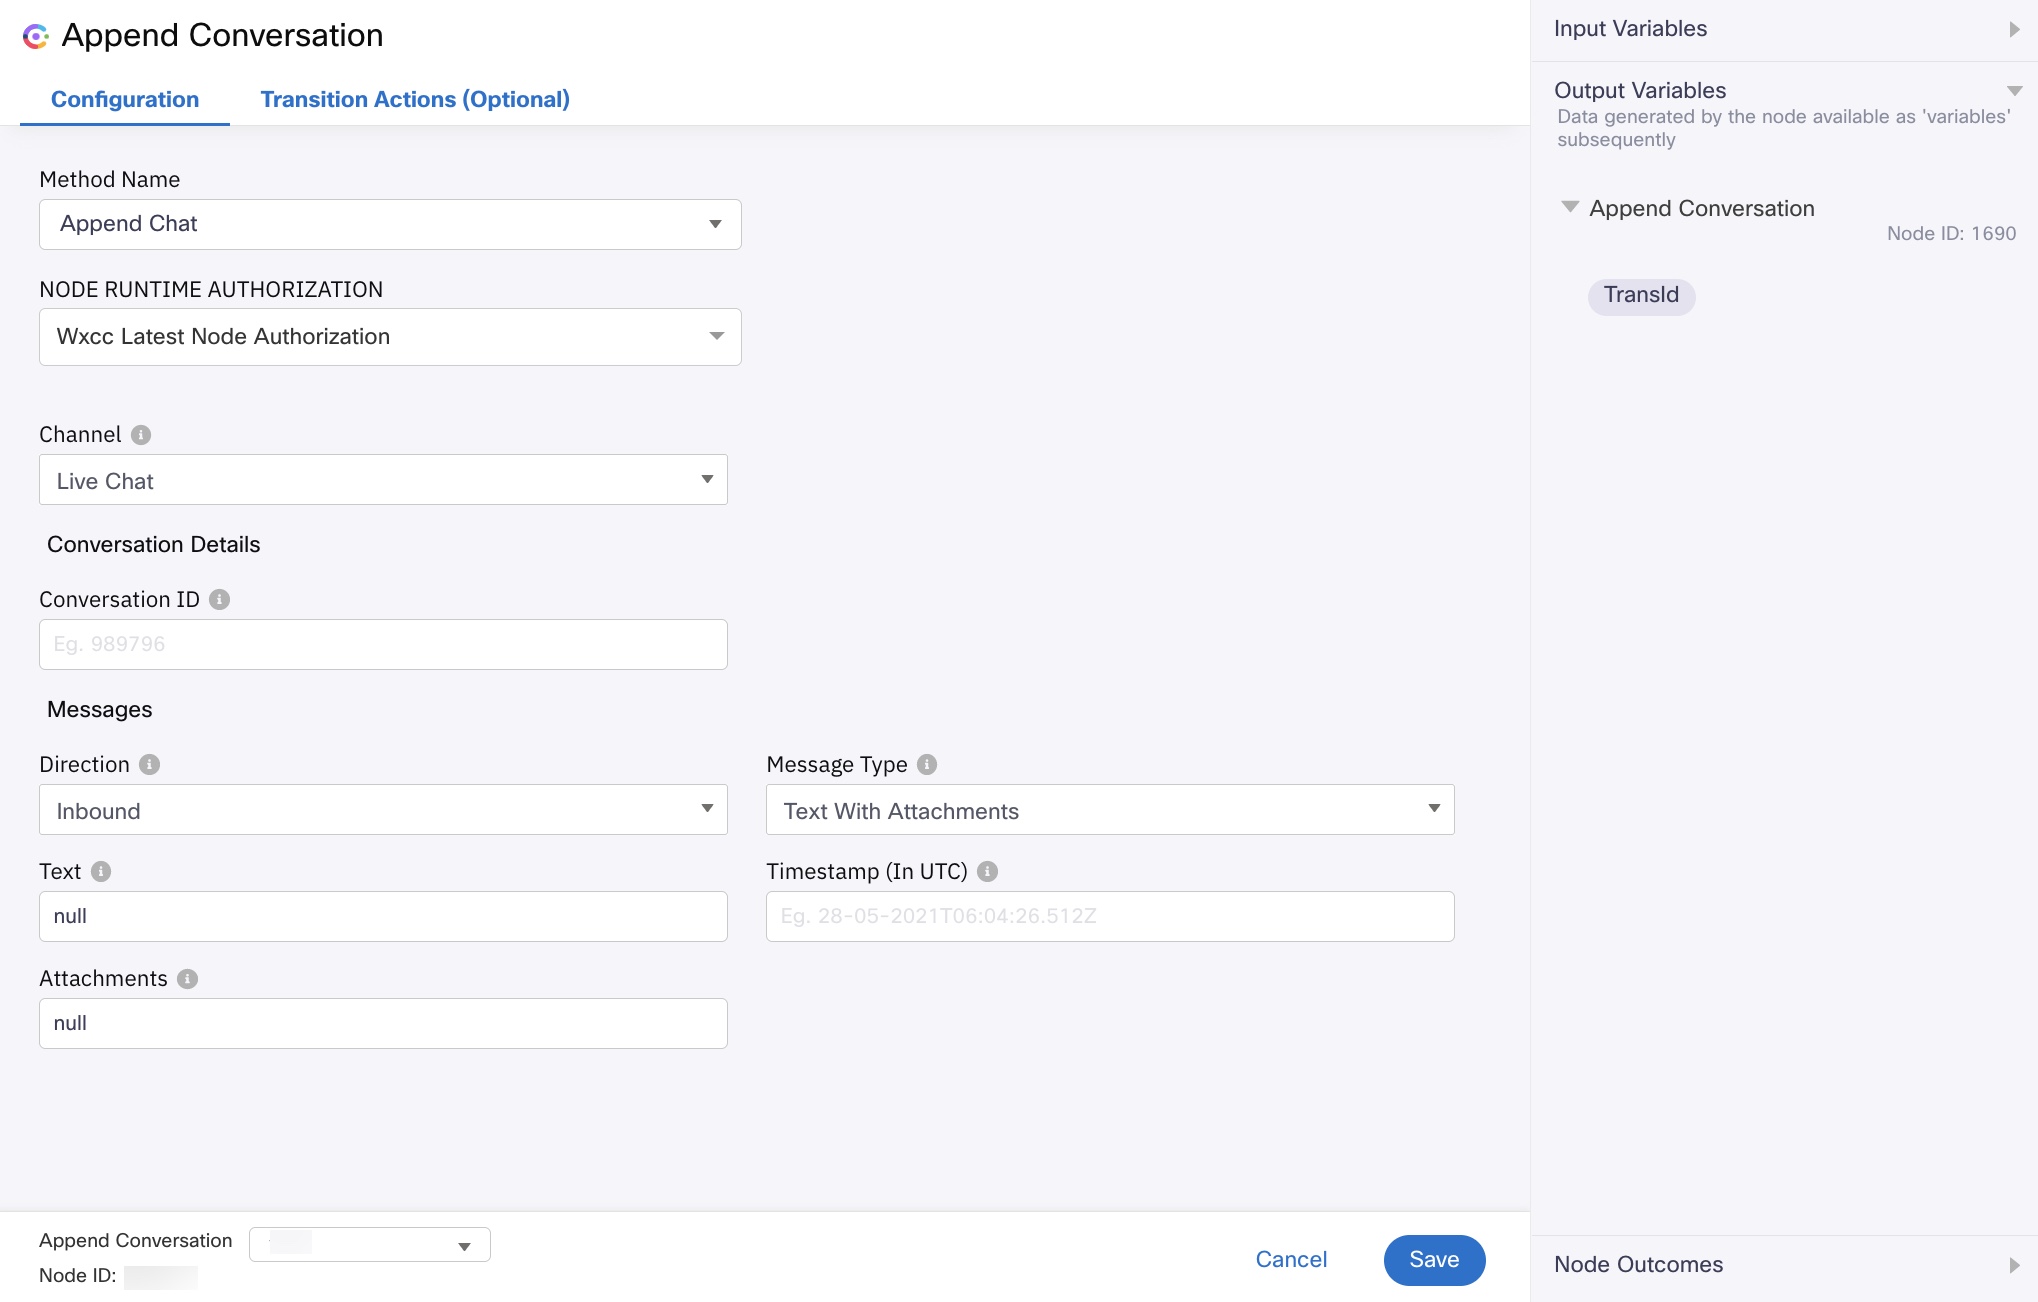Click the Timestamp (In UTC) info icon
The height and width of the screenshot is (1302, 2038).
click(x=988, y=872)
